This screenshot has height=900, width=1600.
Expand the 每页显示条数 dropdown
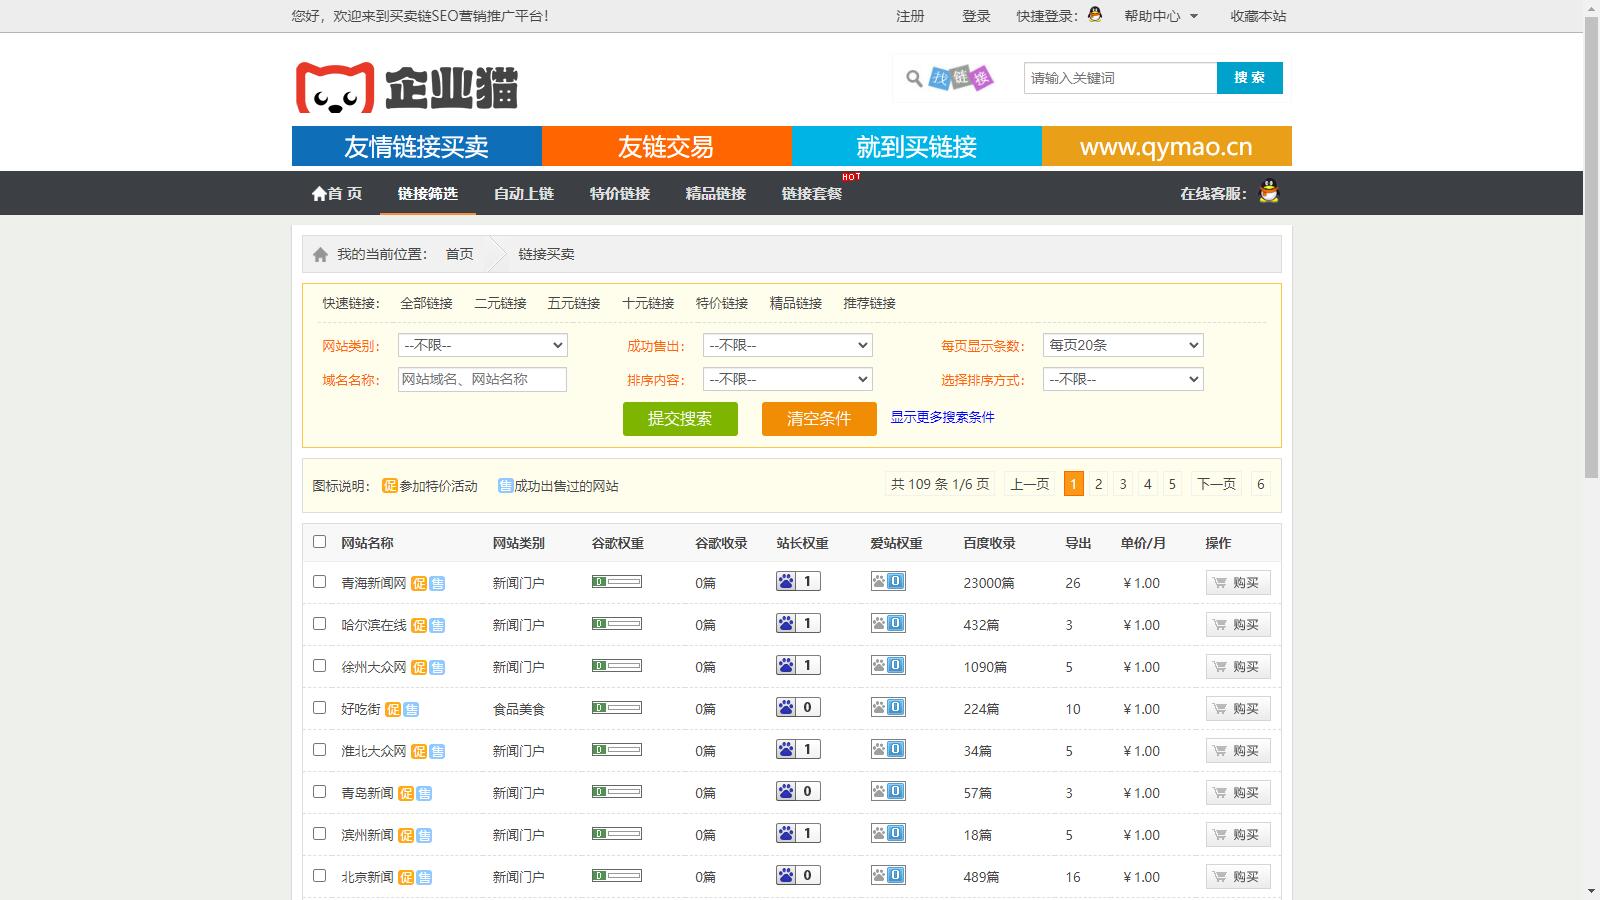point(1122,345)
